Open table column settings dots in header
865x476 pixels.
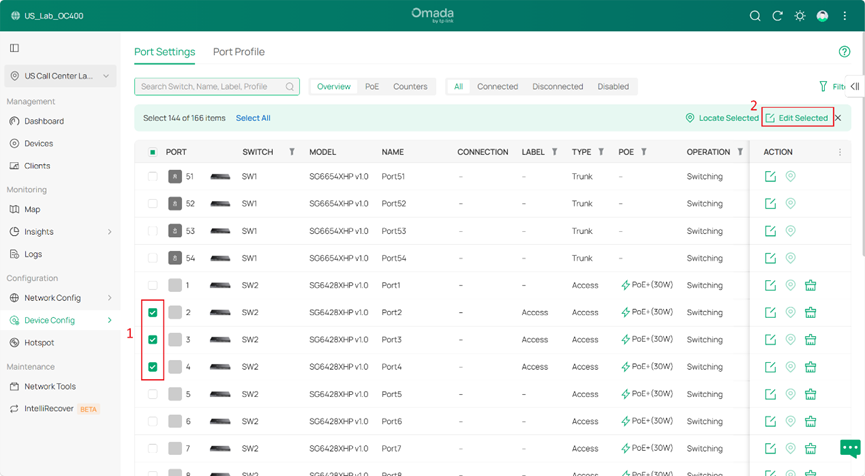pos(840,152)
